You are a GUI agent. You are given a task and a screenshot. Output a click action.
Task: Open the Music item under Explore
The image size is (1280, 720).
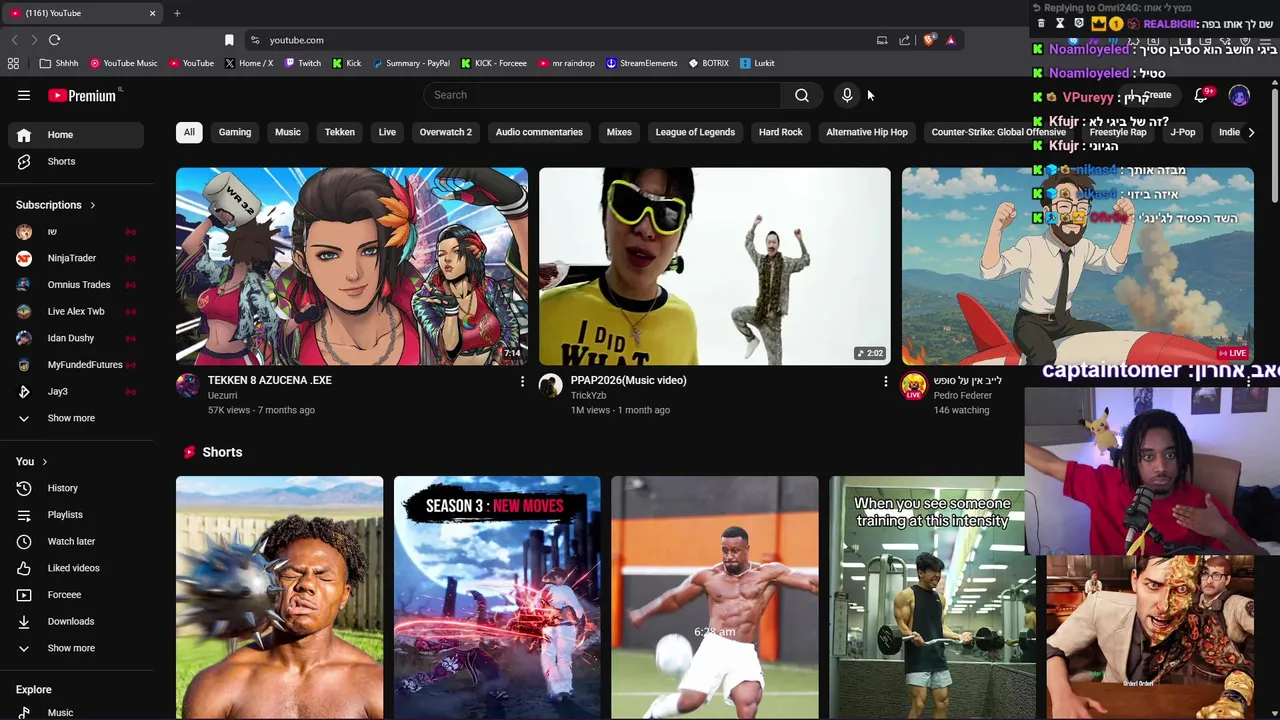(76, 712)
